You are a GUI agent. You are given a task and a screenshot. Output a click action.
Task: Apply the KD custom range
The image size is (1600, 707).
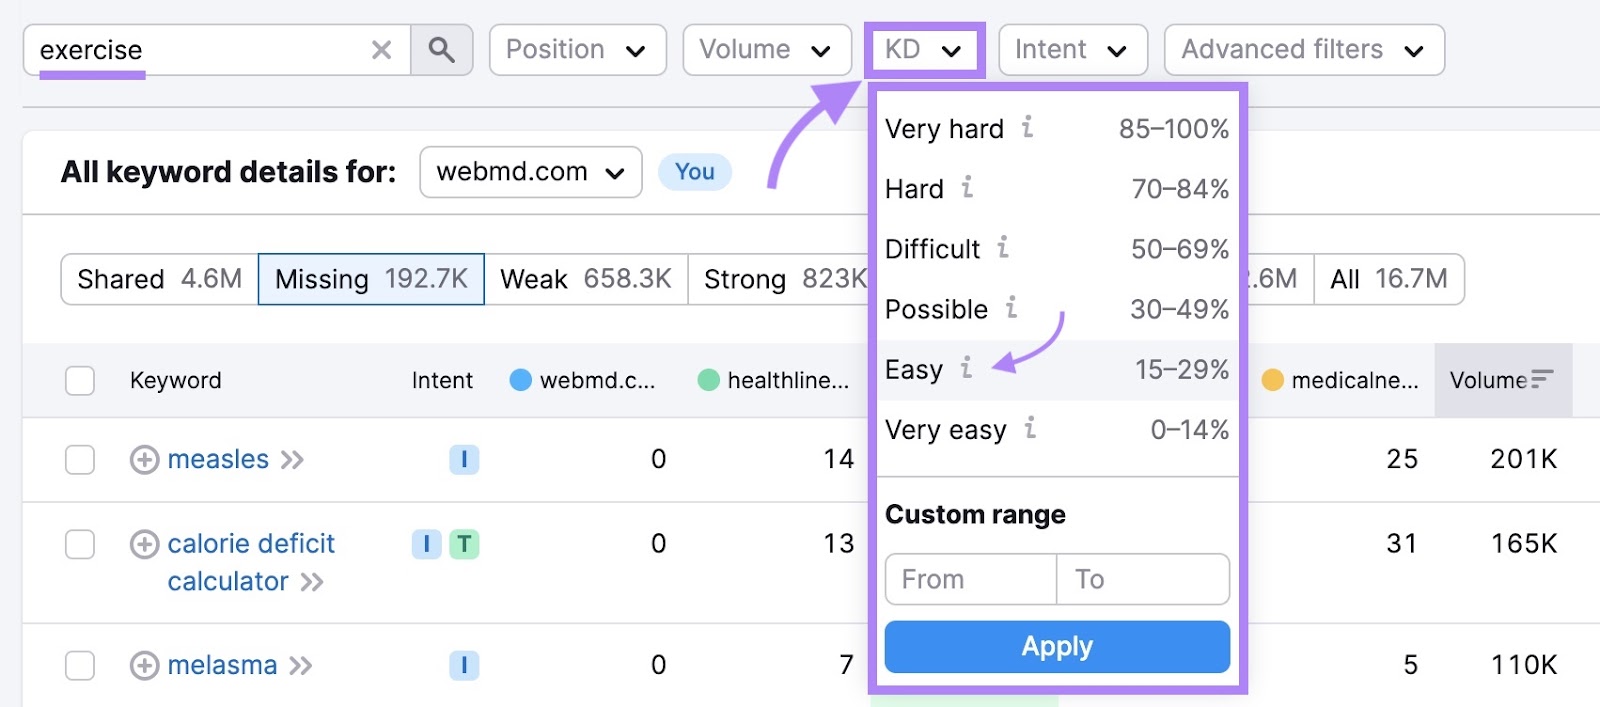pos(1056,646)
